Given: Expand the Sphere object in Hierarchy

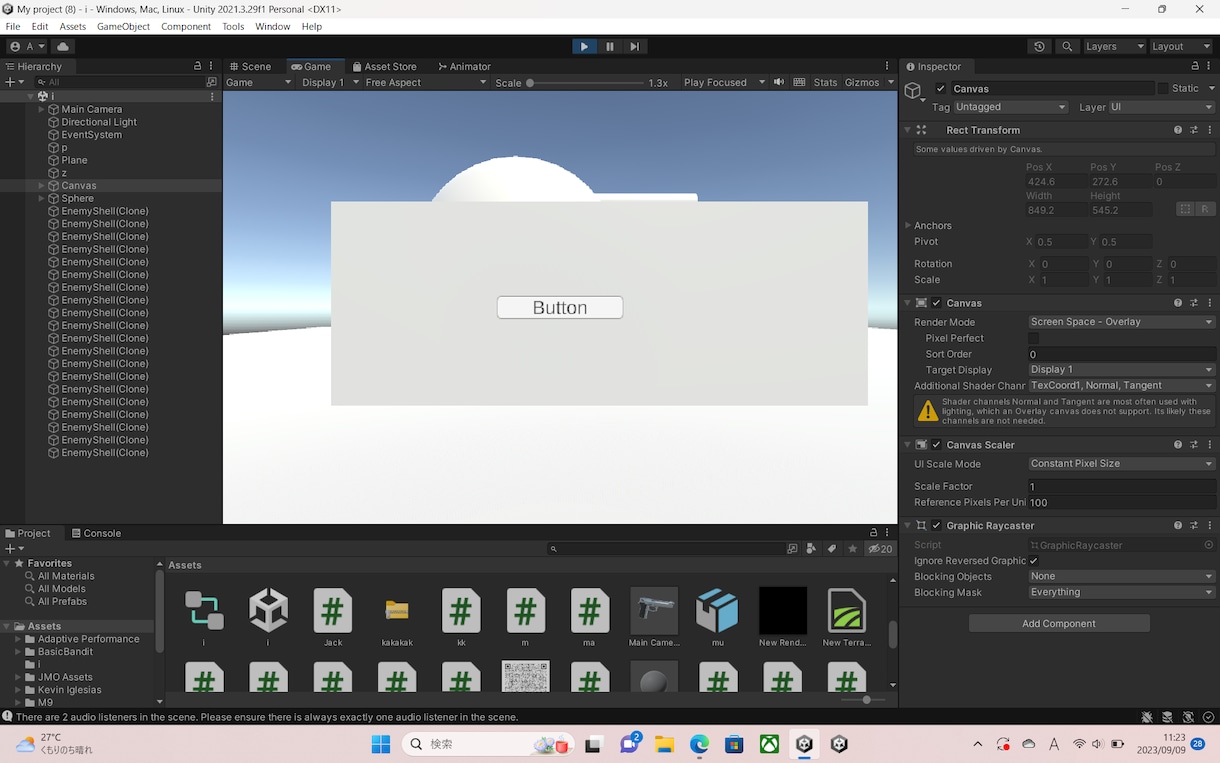Looking at the screenshot, I should [41, 198].
